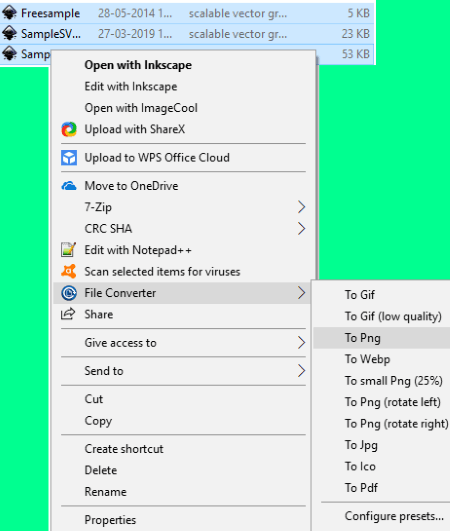
Task: Click the WPS Office Cloud icon
Action: (69, 158)
